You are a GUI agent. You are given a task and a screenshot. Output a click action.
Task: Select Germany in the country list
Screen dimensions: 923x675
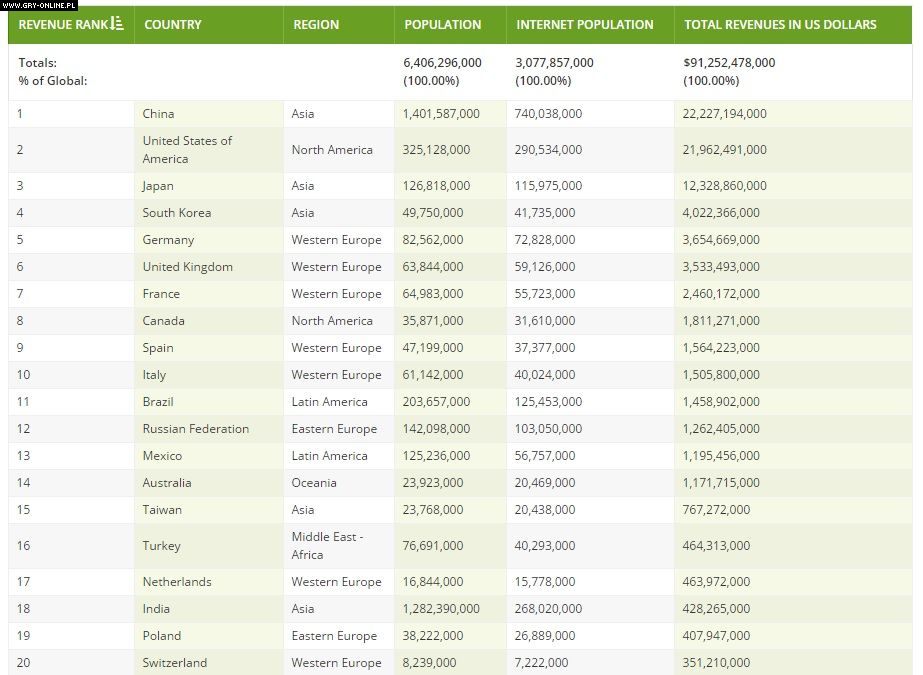pyautogui.click(x=168, y=240)
